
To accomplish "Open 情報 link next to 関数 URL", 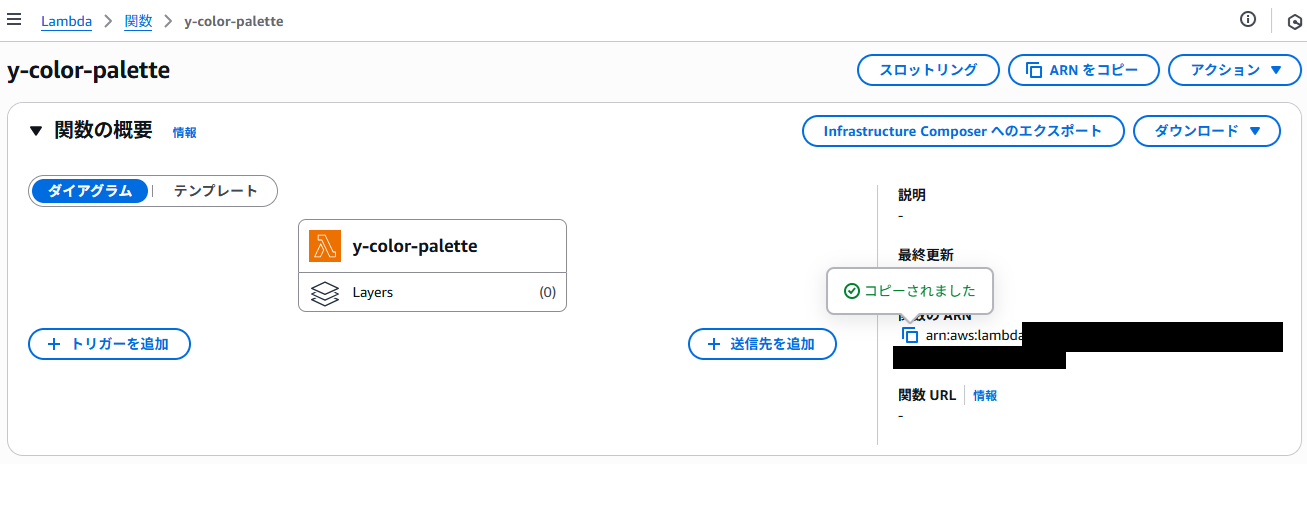I will coord(985,396).
